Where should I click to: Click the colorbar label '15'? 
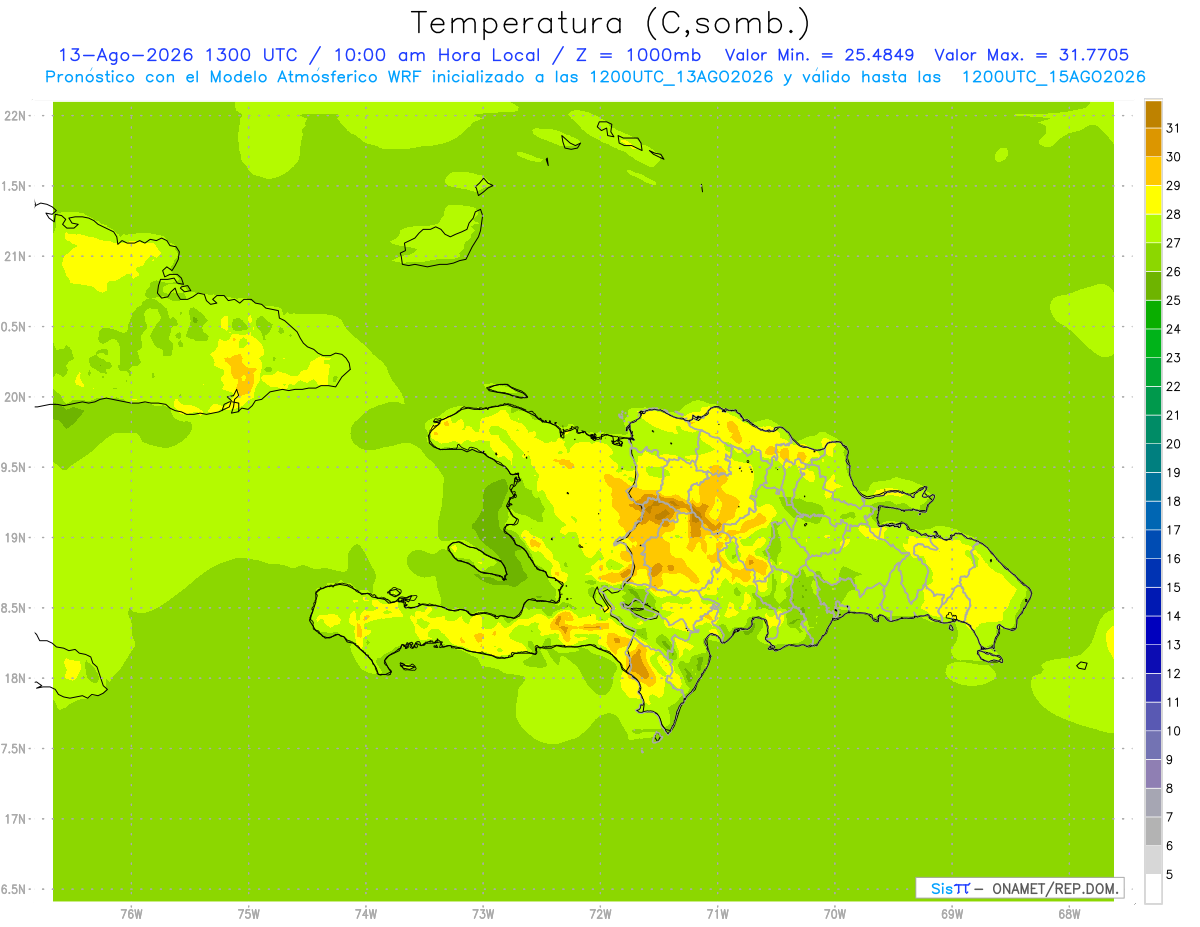pos(1174,587)
